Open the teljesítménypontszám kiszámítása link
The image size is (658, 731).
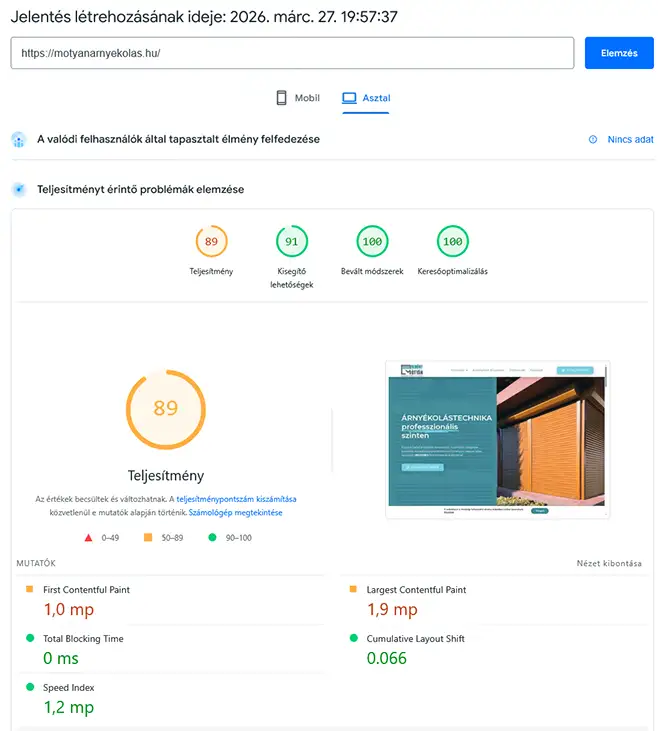point(236,499)
